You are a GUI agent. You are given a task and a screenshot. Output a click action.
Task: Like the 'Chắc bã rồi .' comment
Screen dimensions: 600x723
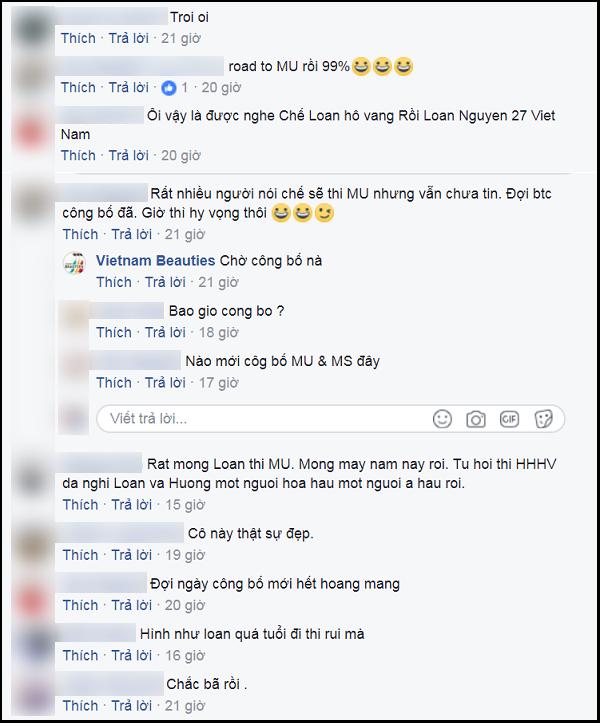(x=80, y=705)
